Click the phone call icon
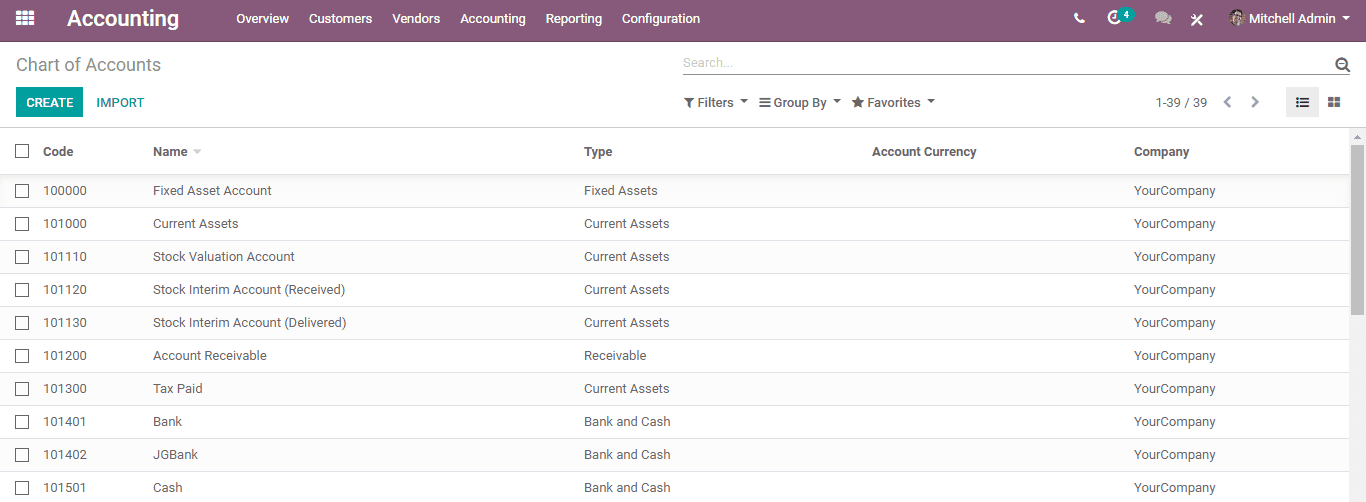Screen dimensions: 1366x502 (x=1079, y=18)
